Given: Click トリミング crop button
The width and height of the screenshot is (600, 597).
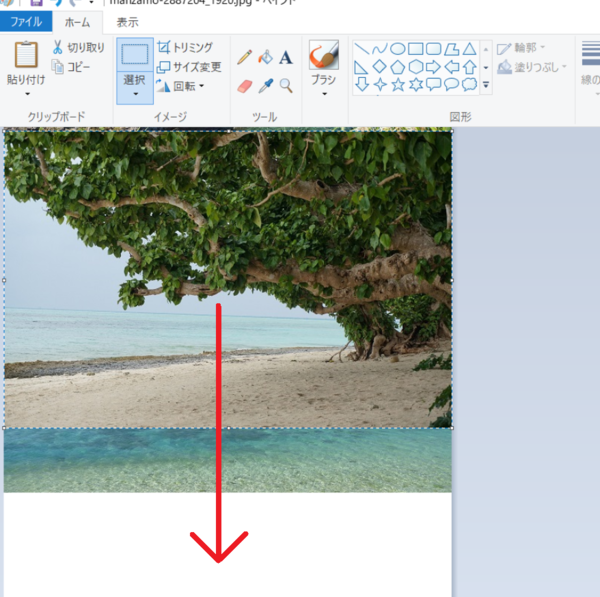Looking at the screenshot, I should pos(185,47).
